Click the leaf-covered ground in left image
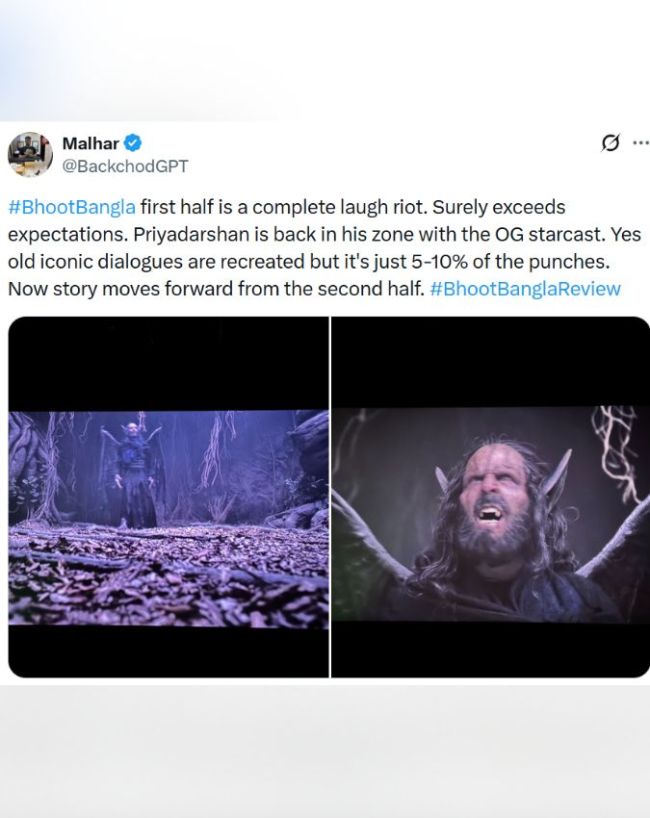The image size is (650, 818). coord(168,574)
